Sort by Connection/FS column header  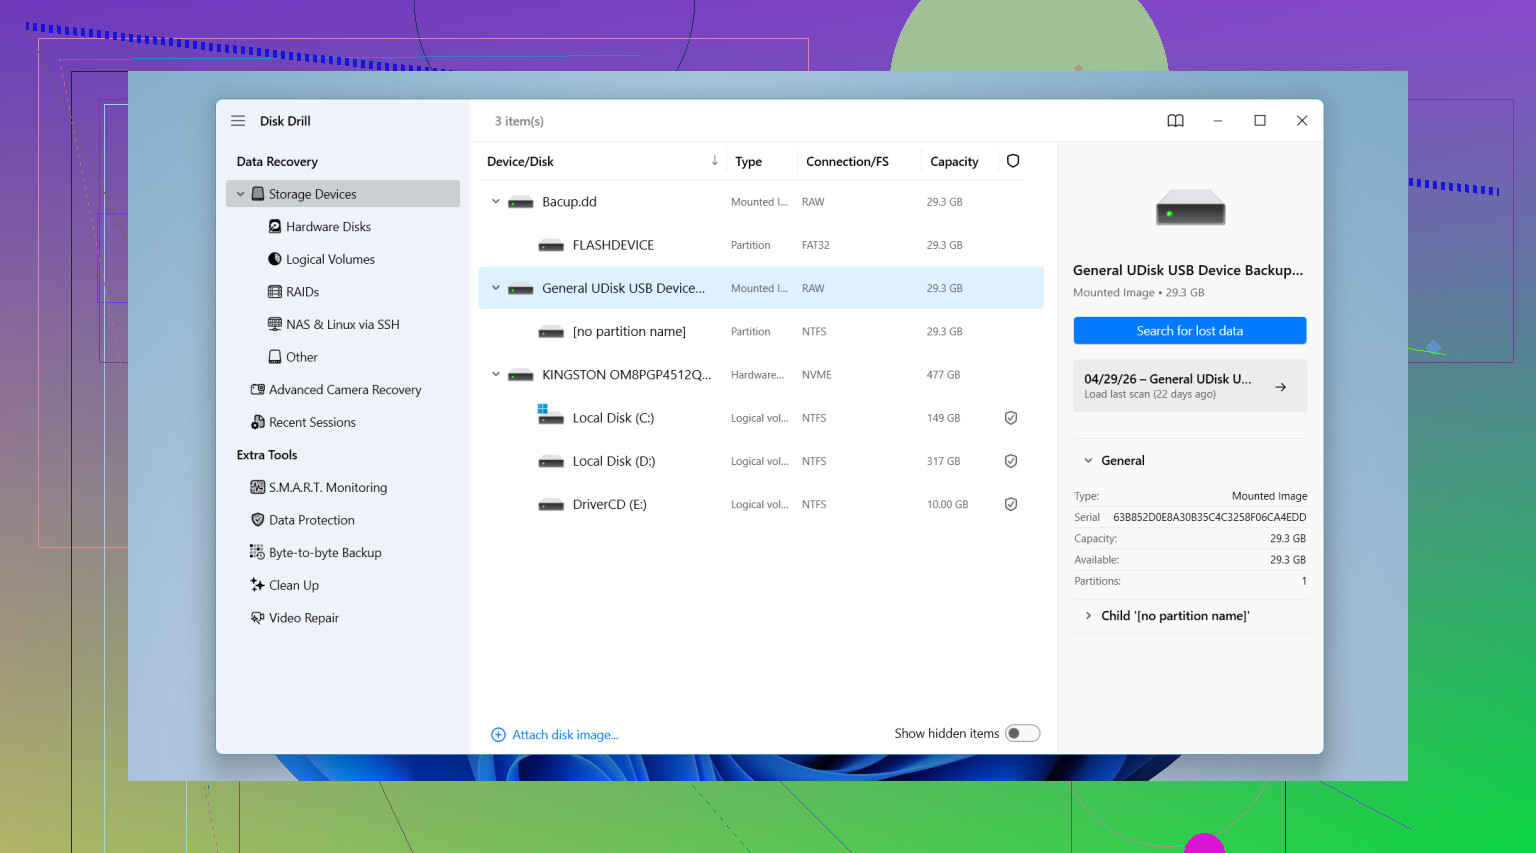847,161
